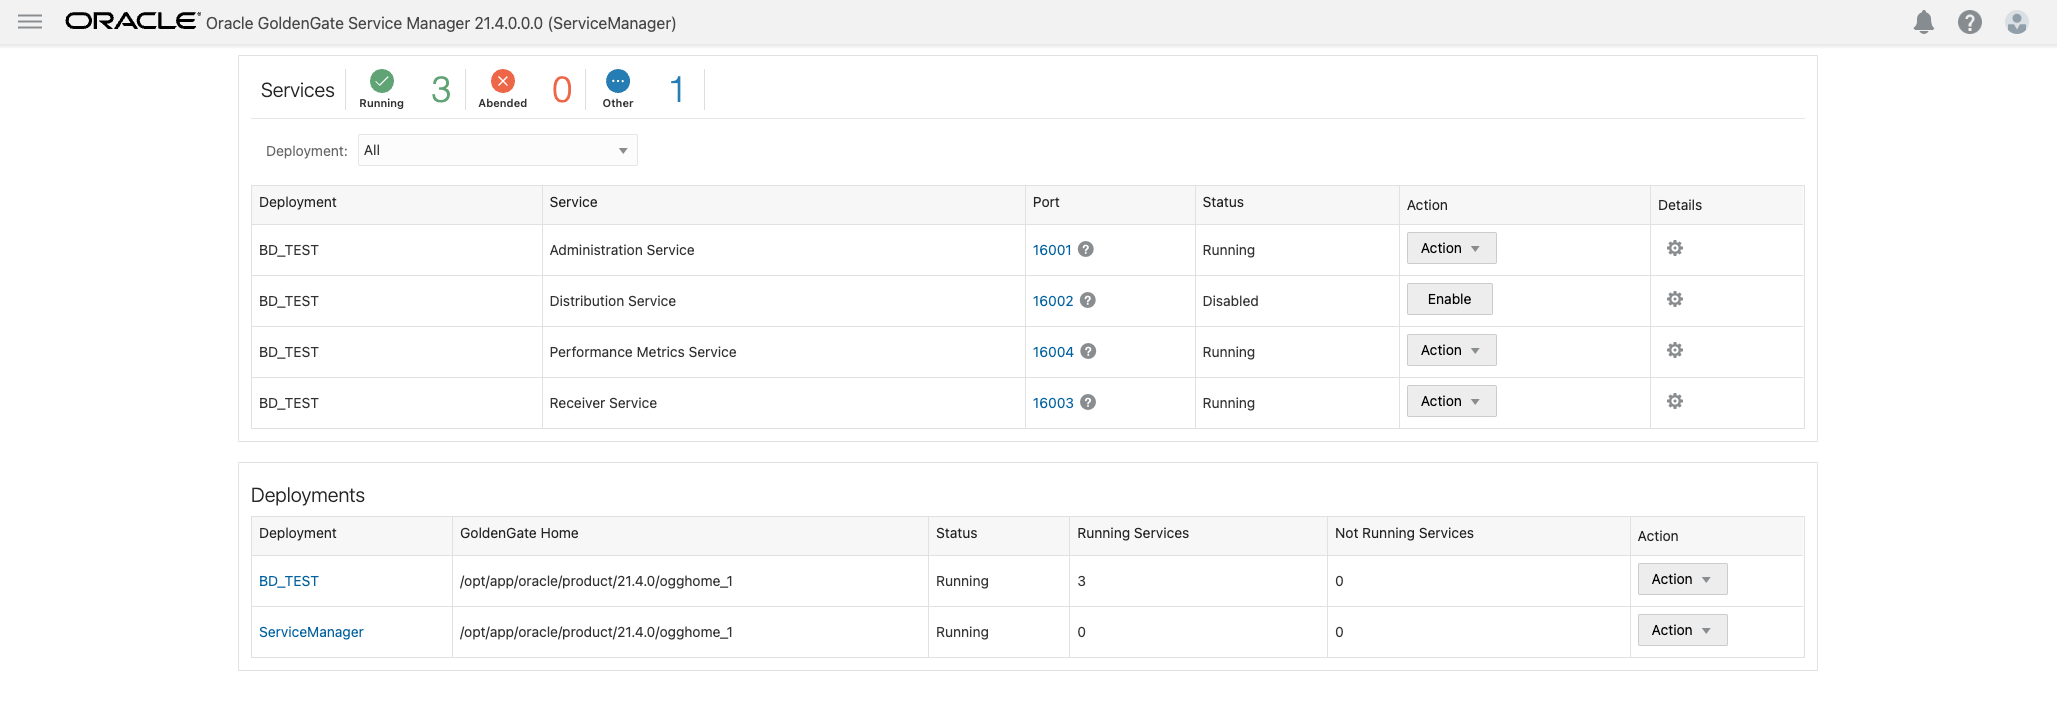Open Action dropdown for ServiceManager deployment
The image size is (2057, 712).
(x=1681, y=630)
